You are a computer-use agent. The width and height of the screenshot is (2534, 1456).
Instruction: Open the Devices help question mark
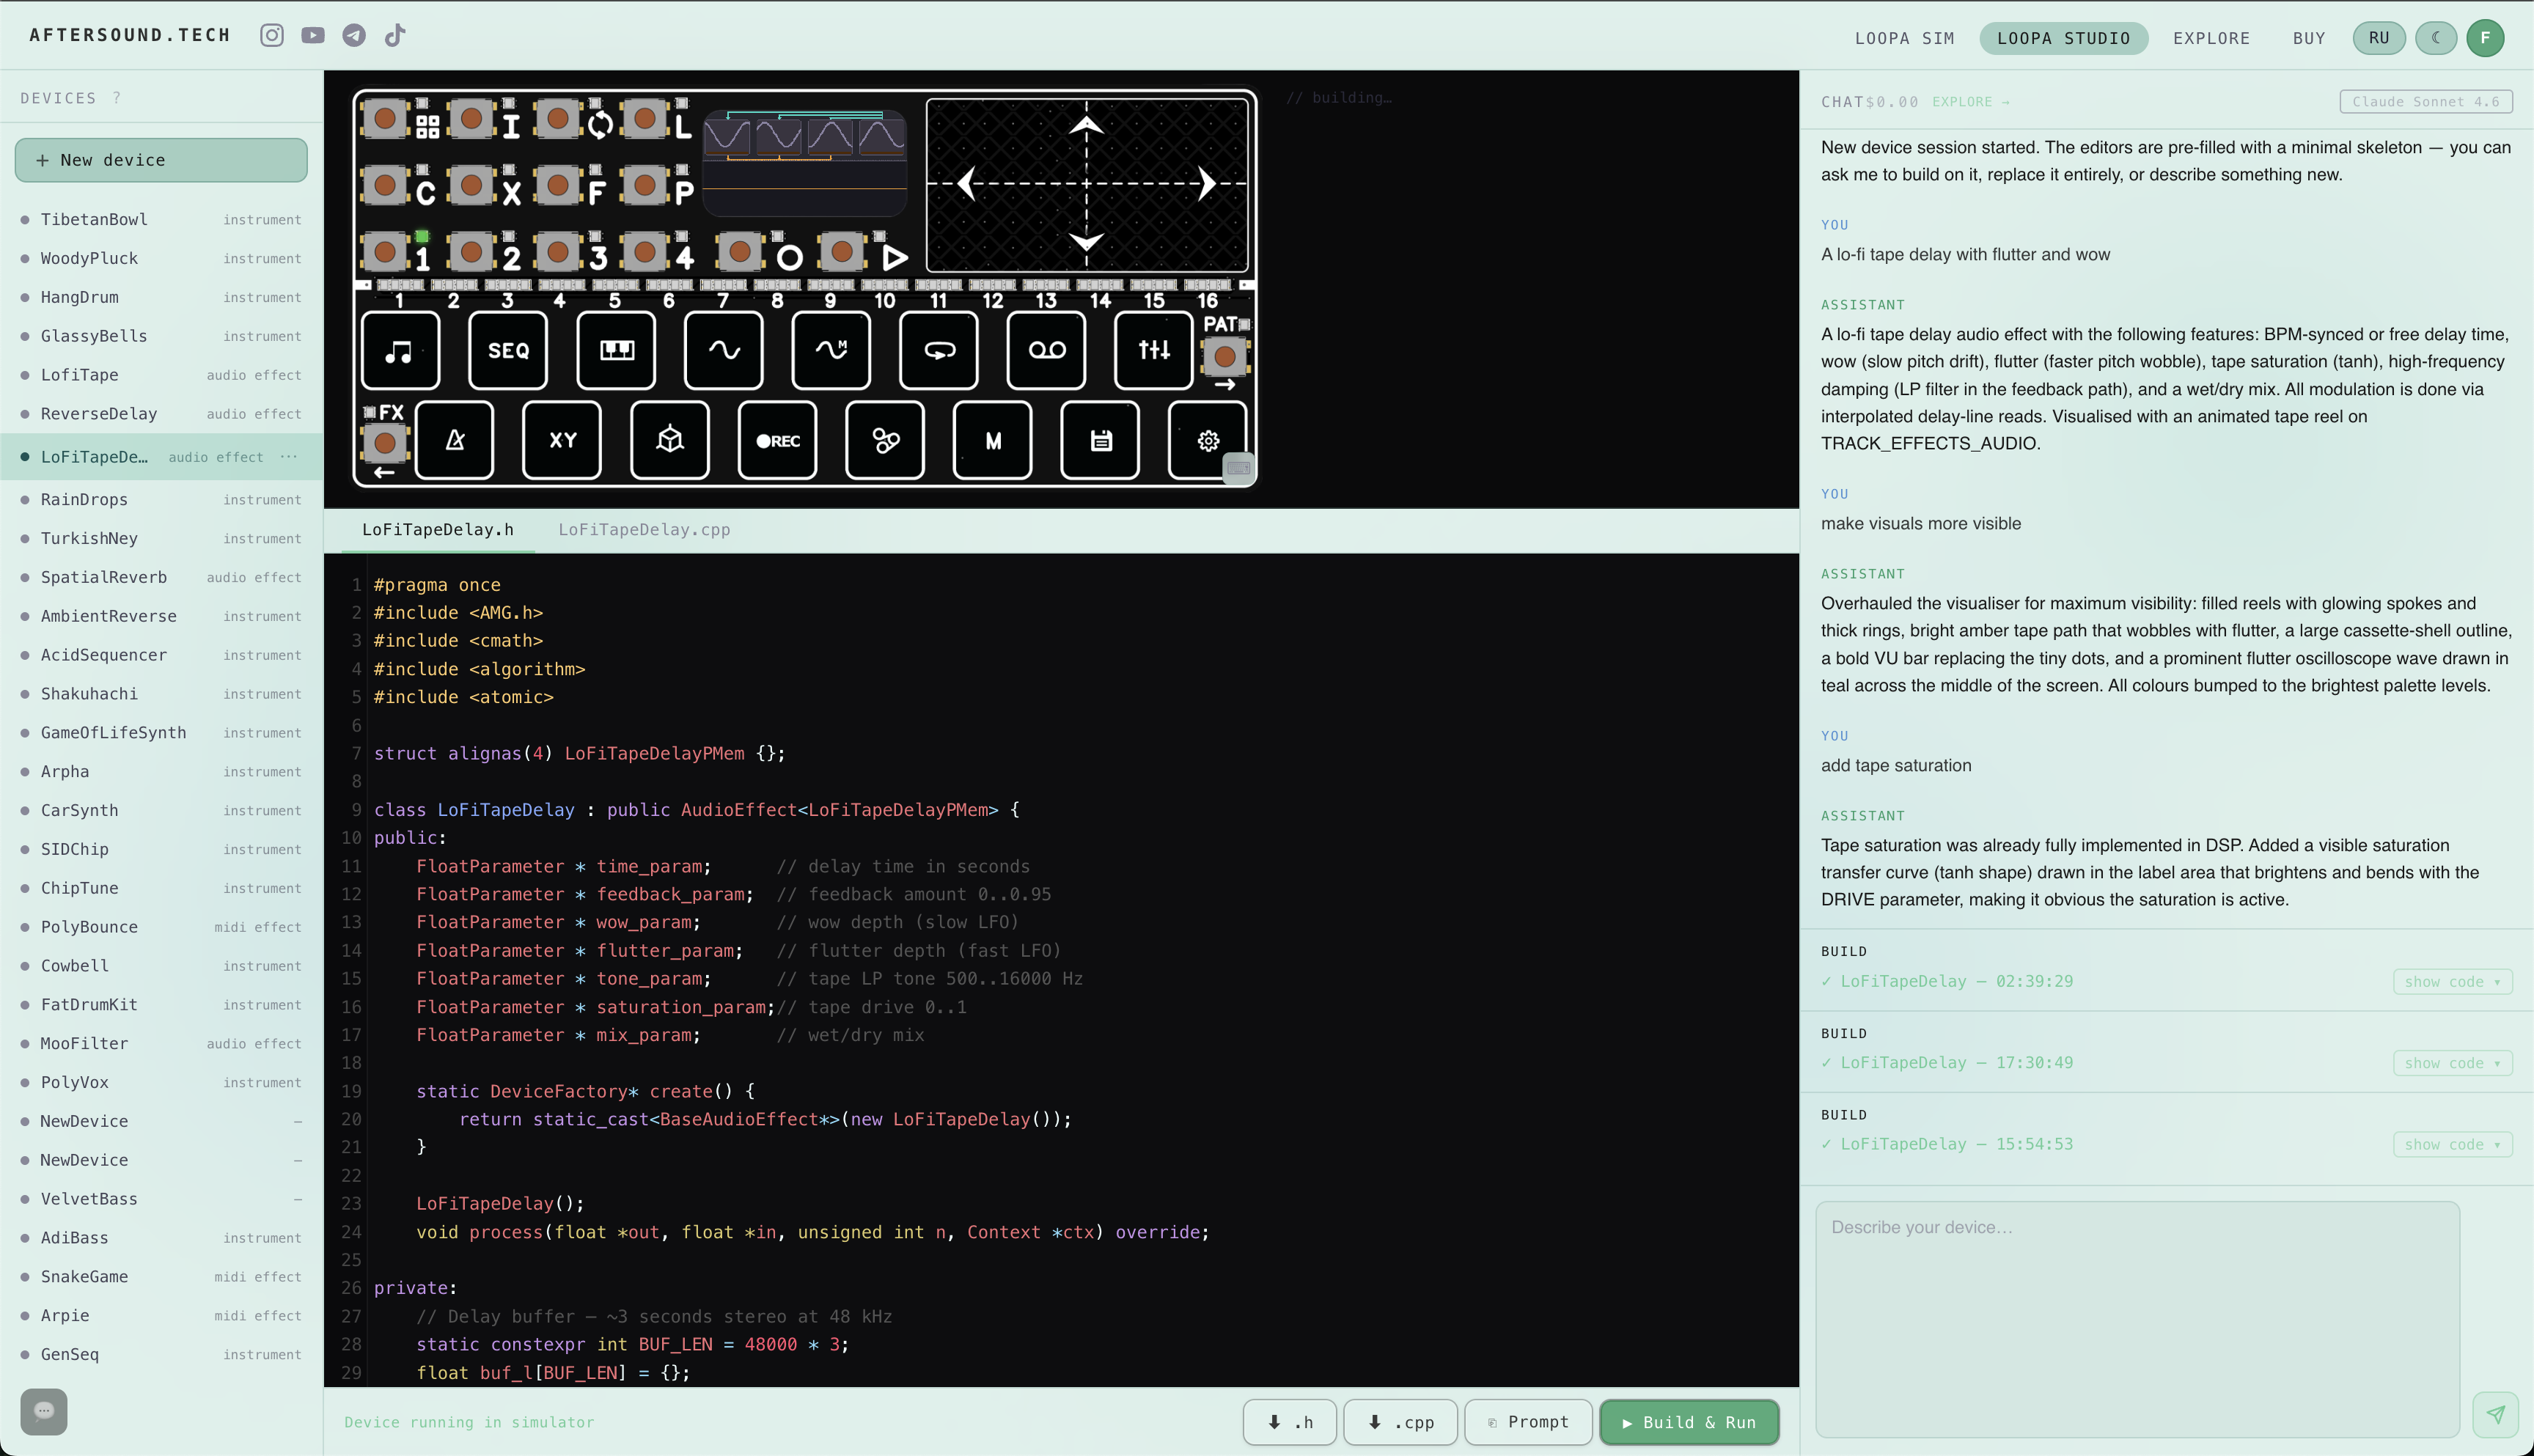(x=117, y=98)
